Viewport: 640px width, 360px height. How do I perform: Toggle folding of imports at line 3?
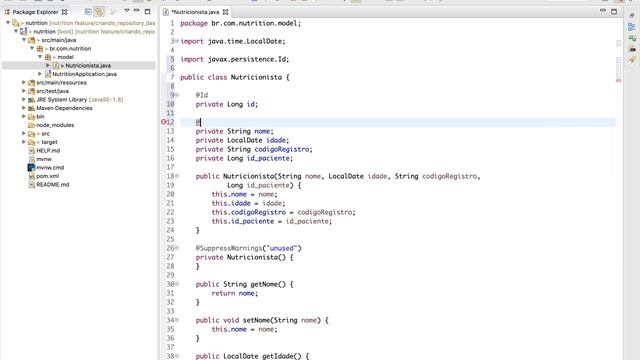[x=177, y=41]
